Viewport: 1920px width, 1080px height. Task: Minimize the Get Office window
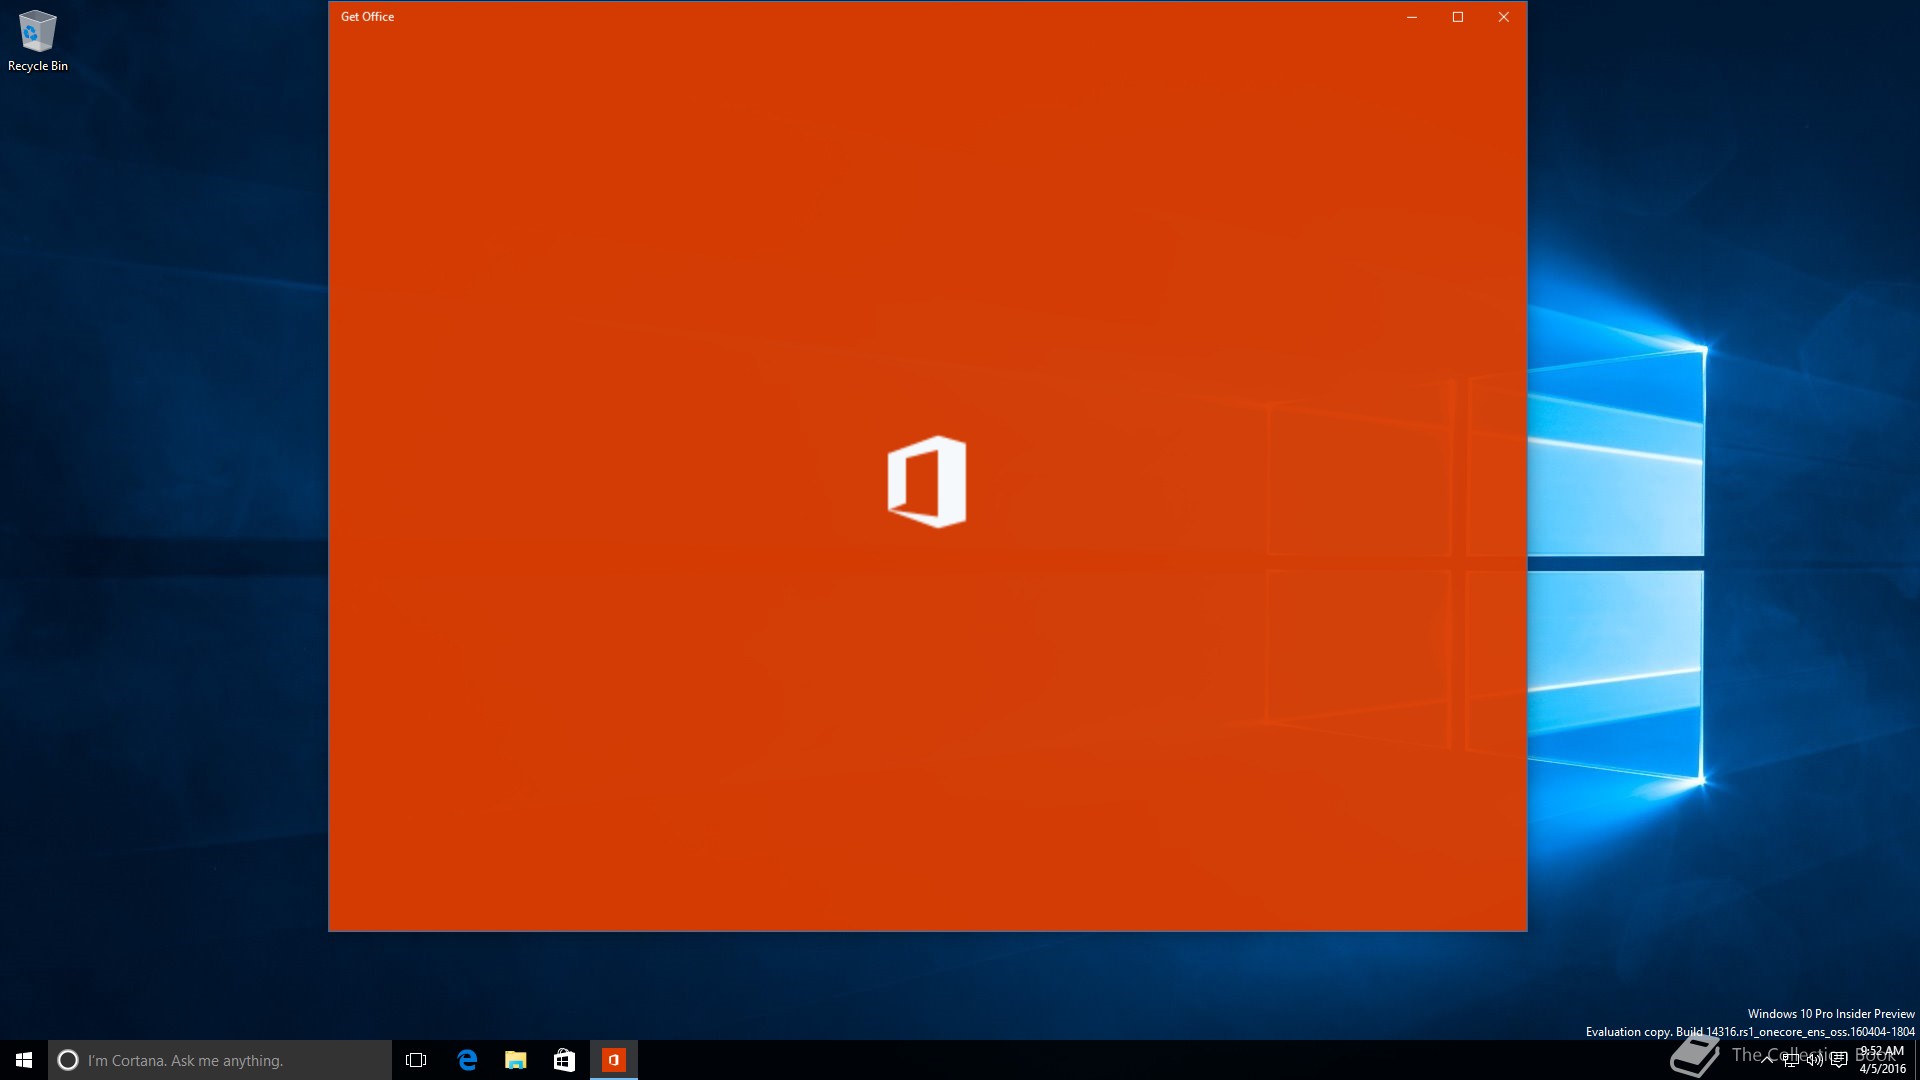click(x=1412, y=17)
